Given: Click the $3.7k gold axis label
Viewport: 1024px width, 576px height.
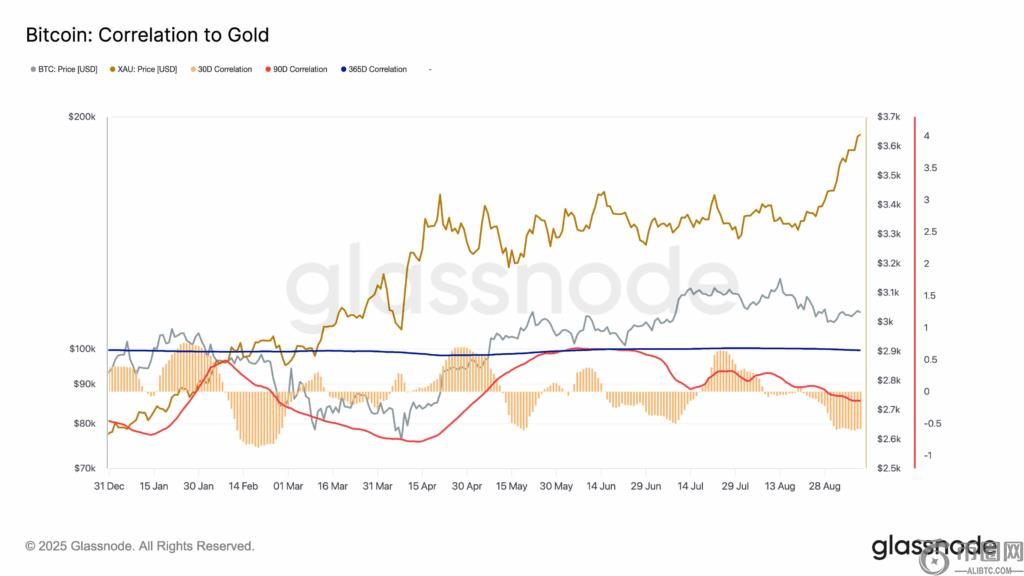Looking at the screenshot, I should click(x=889, y=117).
